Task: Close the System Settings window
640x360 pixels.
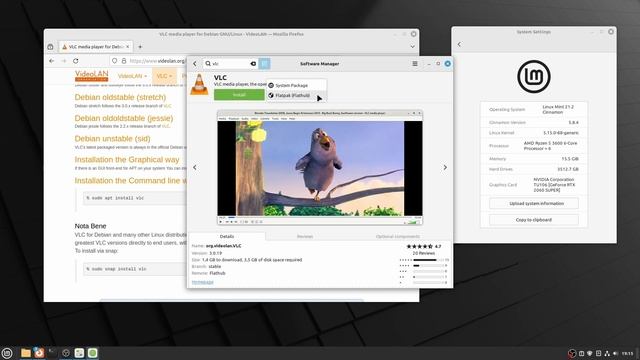Action: pyautogui.click(x=611, y=32)
